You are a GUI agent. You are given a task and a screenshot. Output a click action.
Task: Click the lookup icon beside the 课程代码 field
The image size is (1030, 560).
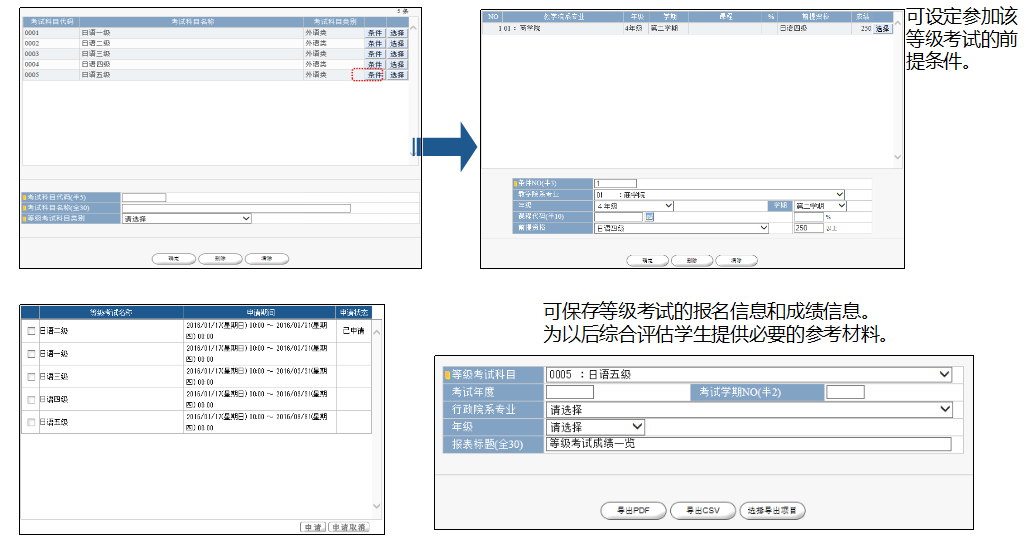coord(649,216)
